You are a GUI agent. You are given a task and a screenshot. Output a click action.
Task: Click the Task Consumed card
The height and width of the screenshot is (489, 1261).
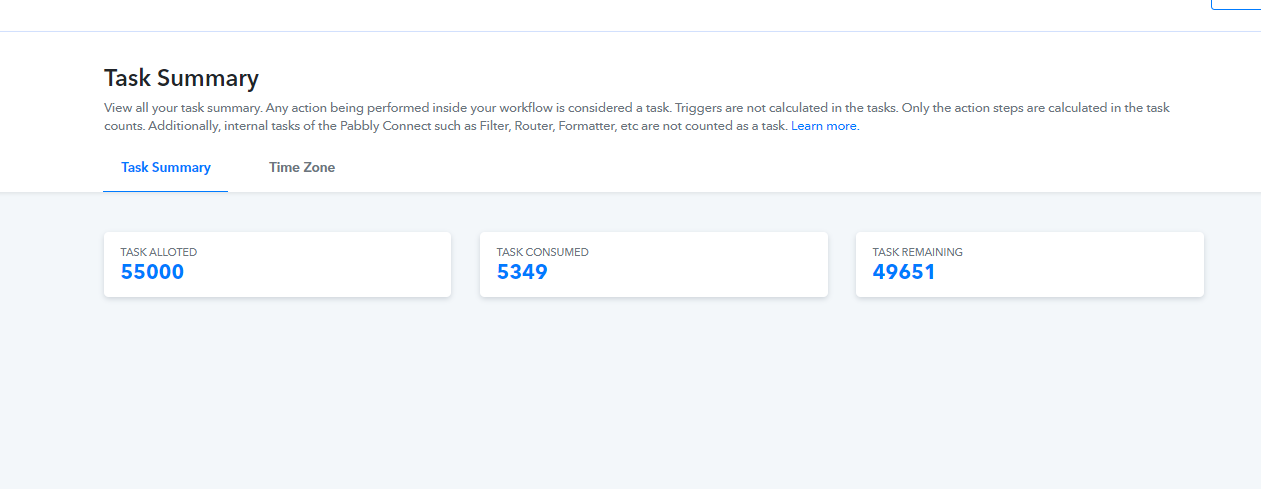coord(653,265)
